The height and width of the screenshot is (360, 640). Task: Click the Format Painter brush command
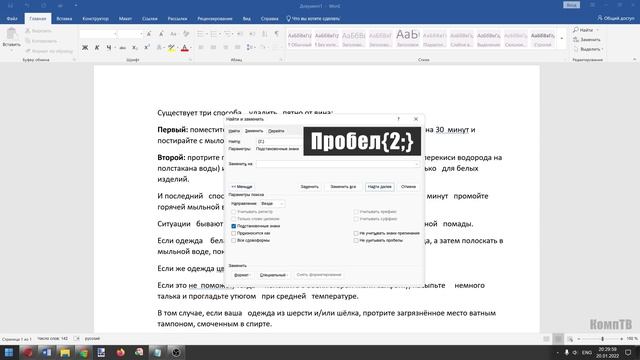tap(49, 51)
